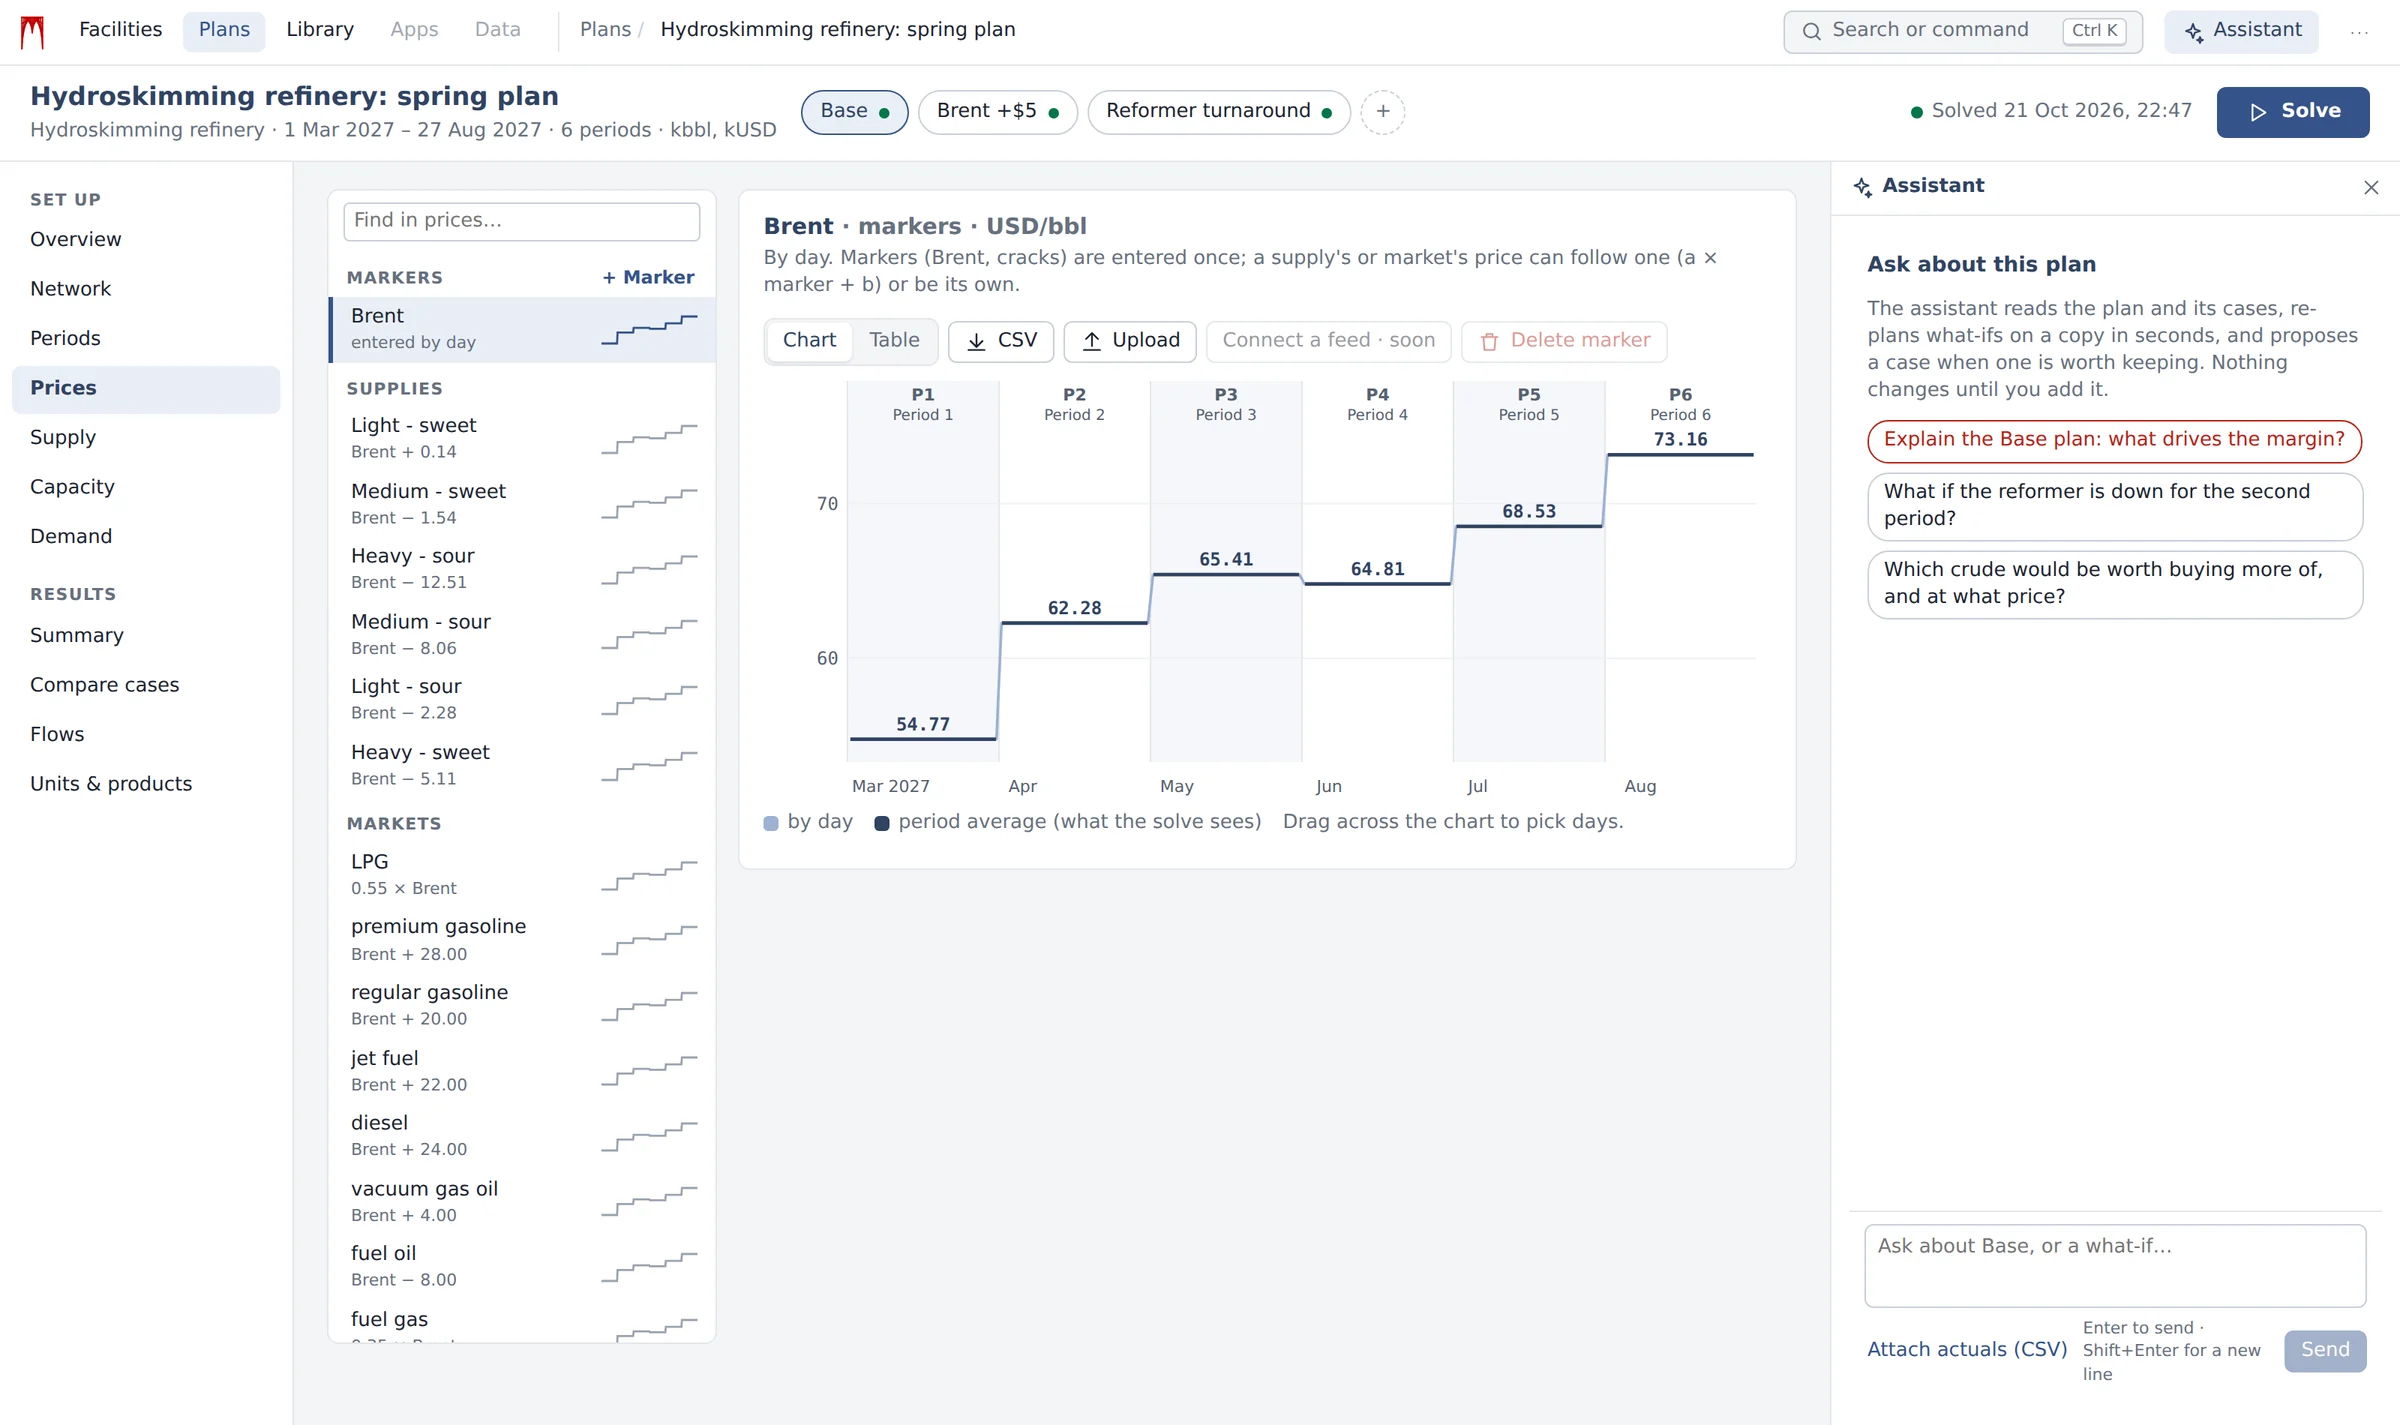Download prices as CSV
The width and height of the screenshot is (2400, 1425).
click(1001, 341)
